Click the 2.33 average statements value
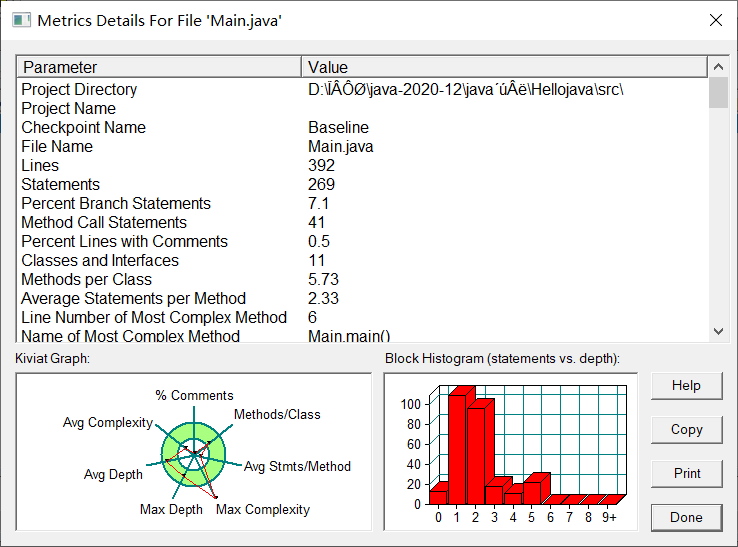Viewport: 738px width, 547px height. click(x=323, y=298)
